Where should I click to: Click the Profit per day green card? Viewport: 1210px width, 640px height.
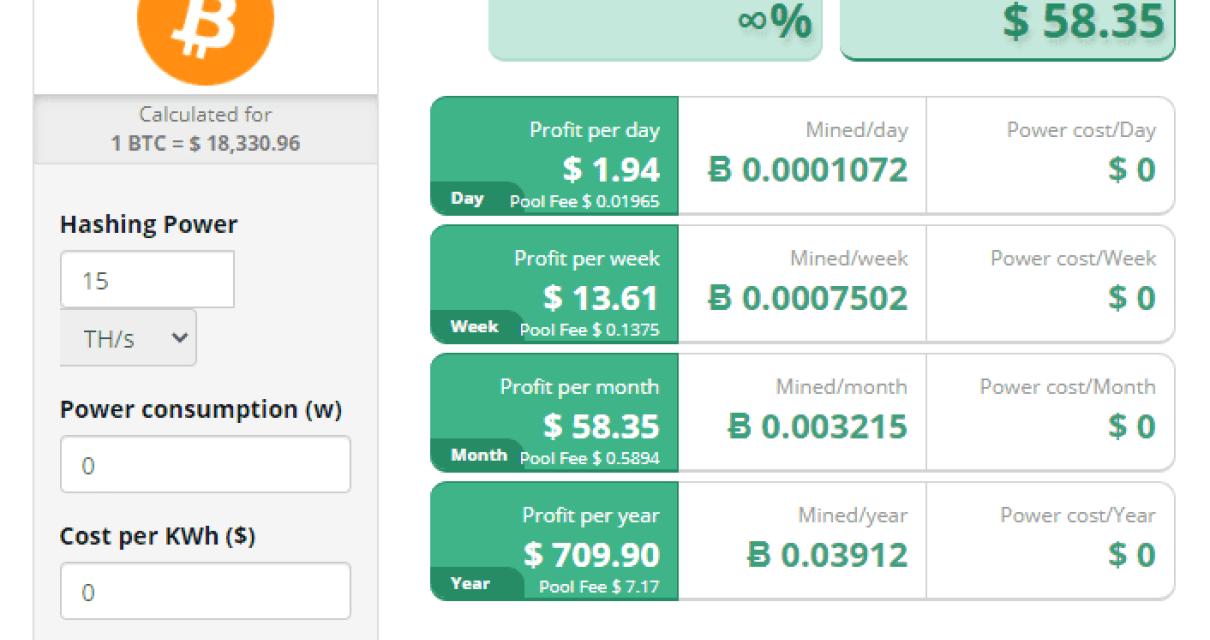click(x=554, y=155)
